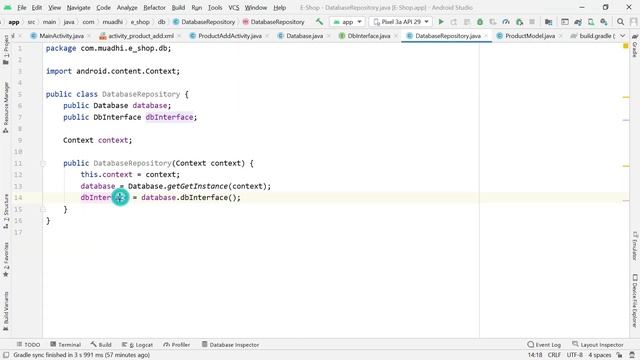
Task: Open the '4 spaces' indent settings
Action: pos(600,355)
